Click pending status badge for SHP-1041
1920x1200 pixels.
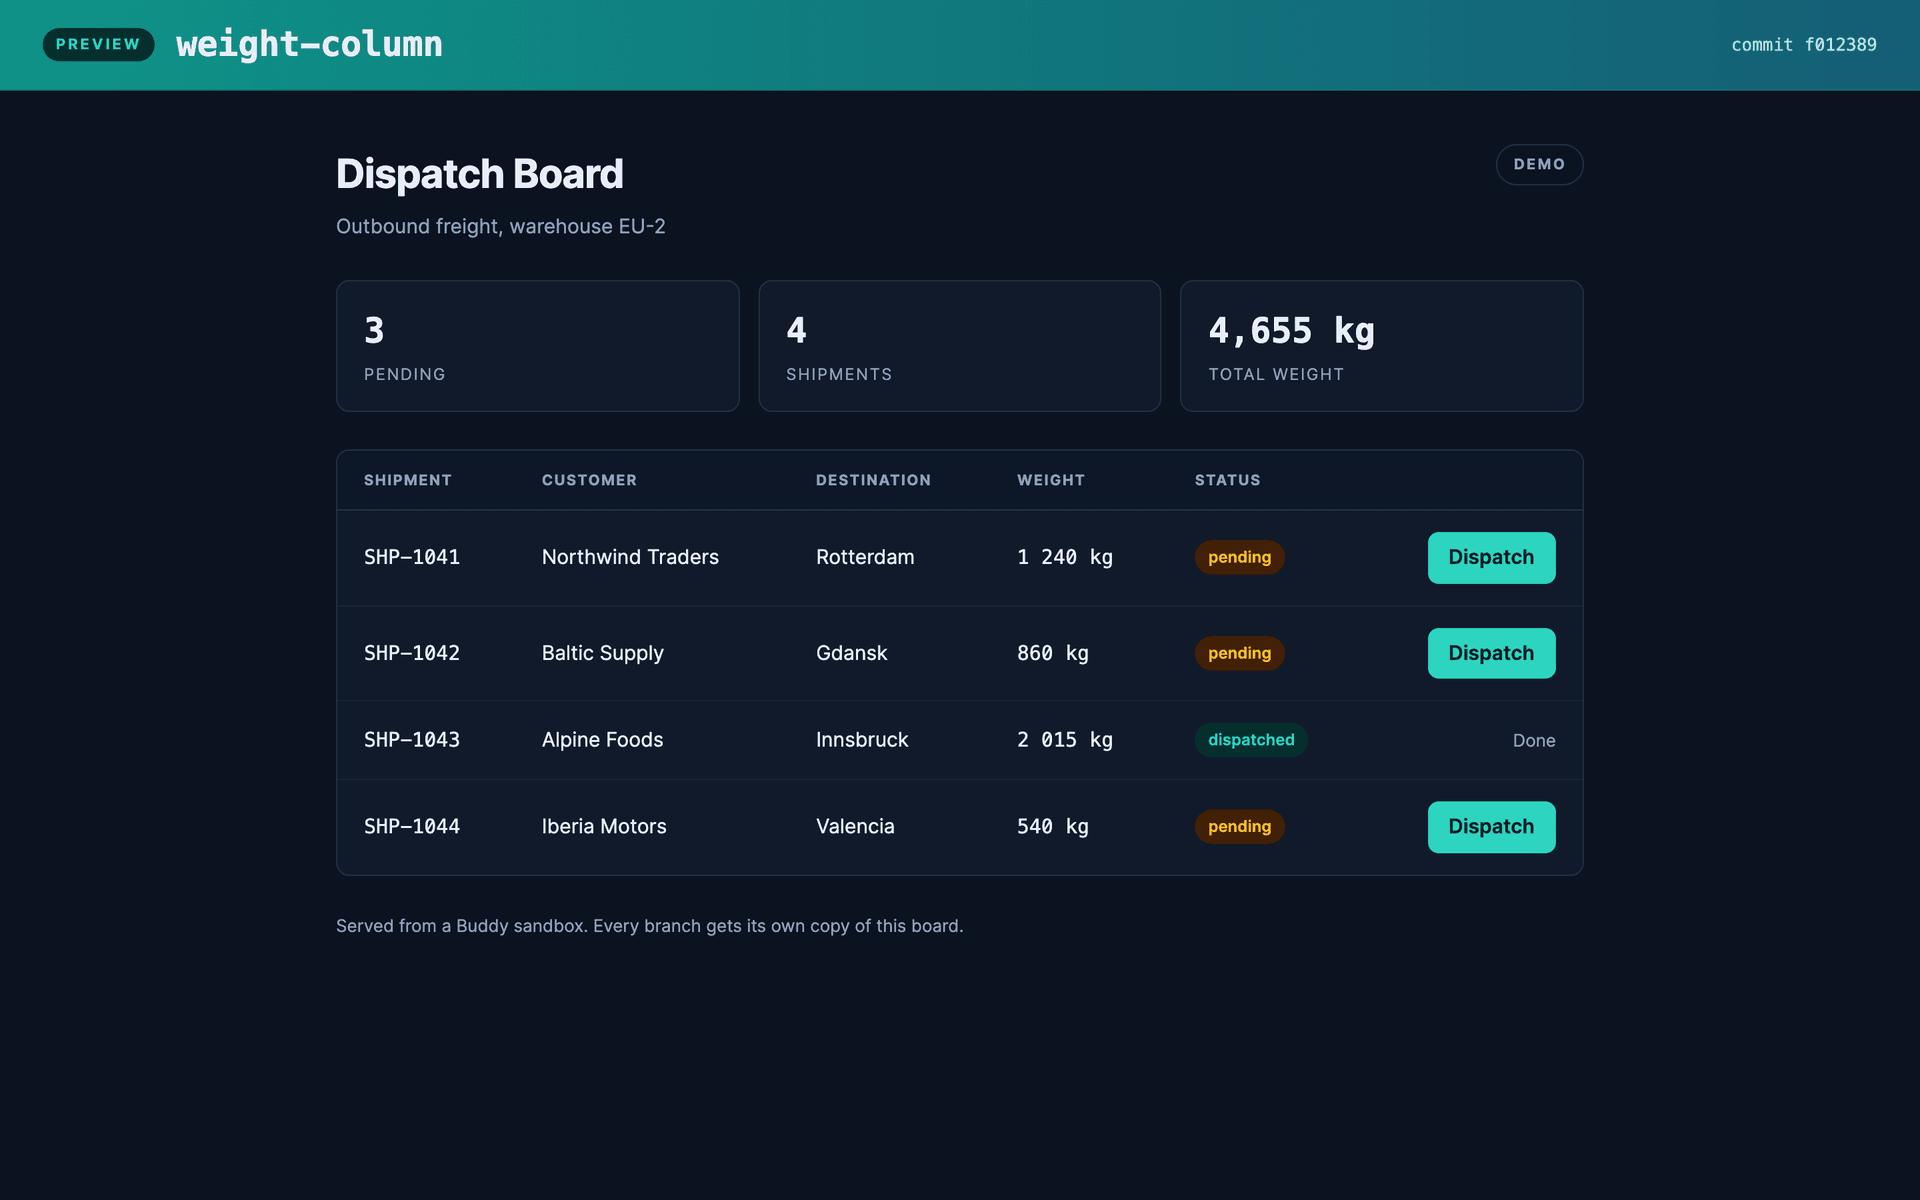(1239, 557)
